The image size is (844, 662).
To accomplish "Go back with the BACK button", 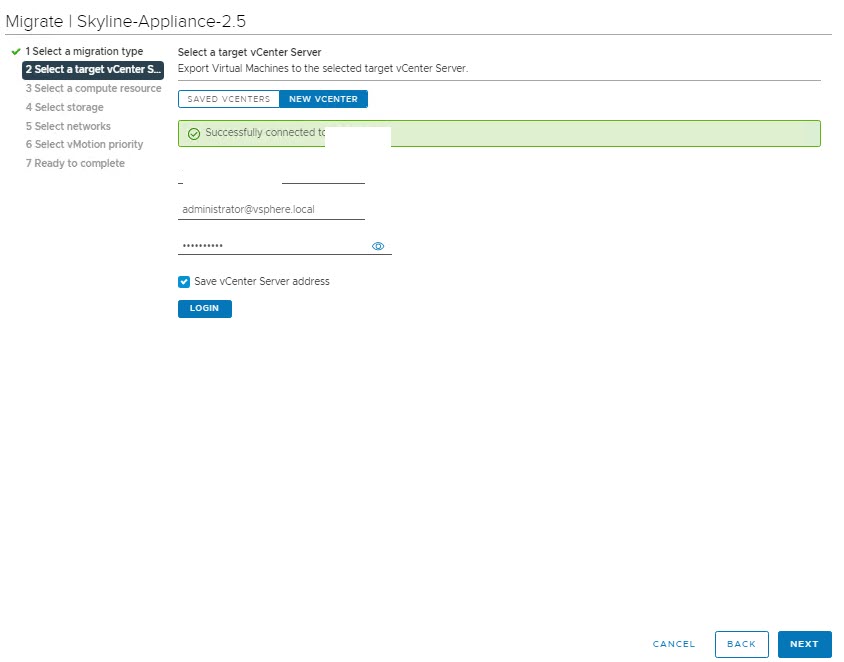I will pyautogui.click(x=741, y=644).
